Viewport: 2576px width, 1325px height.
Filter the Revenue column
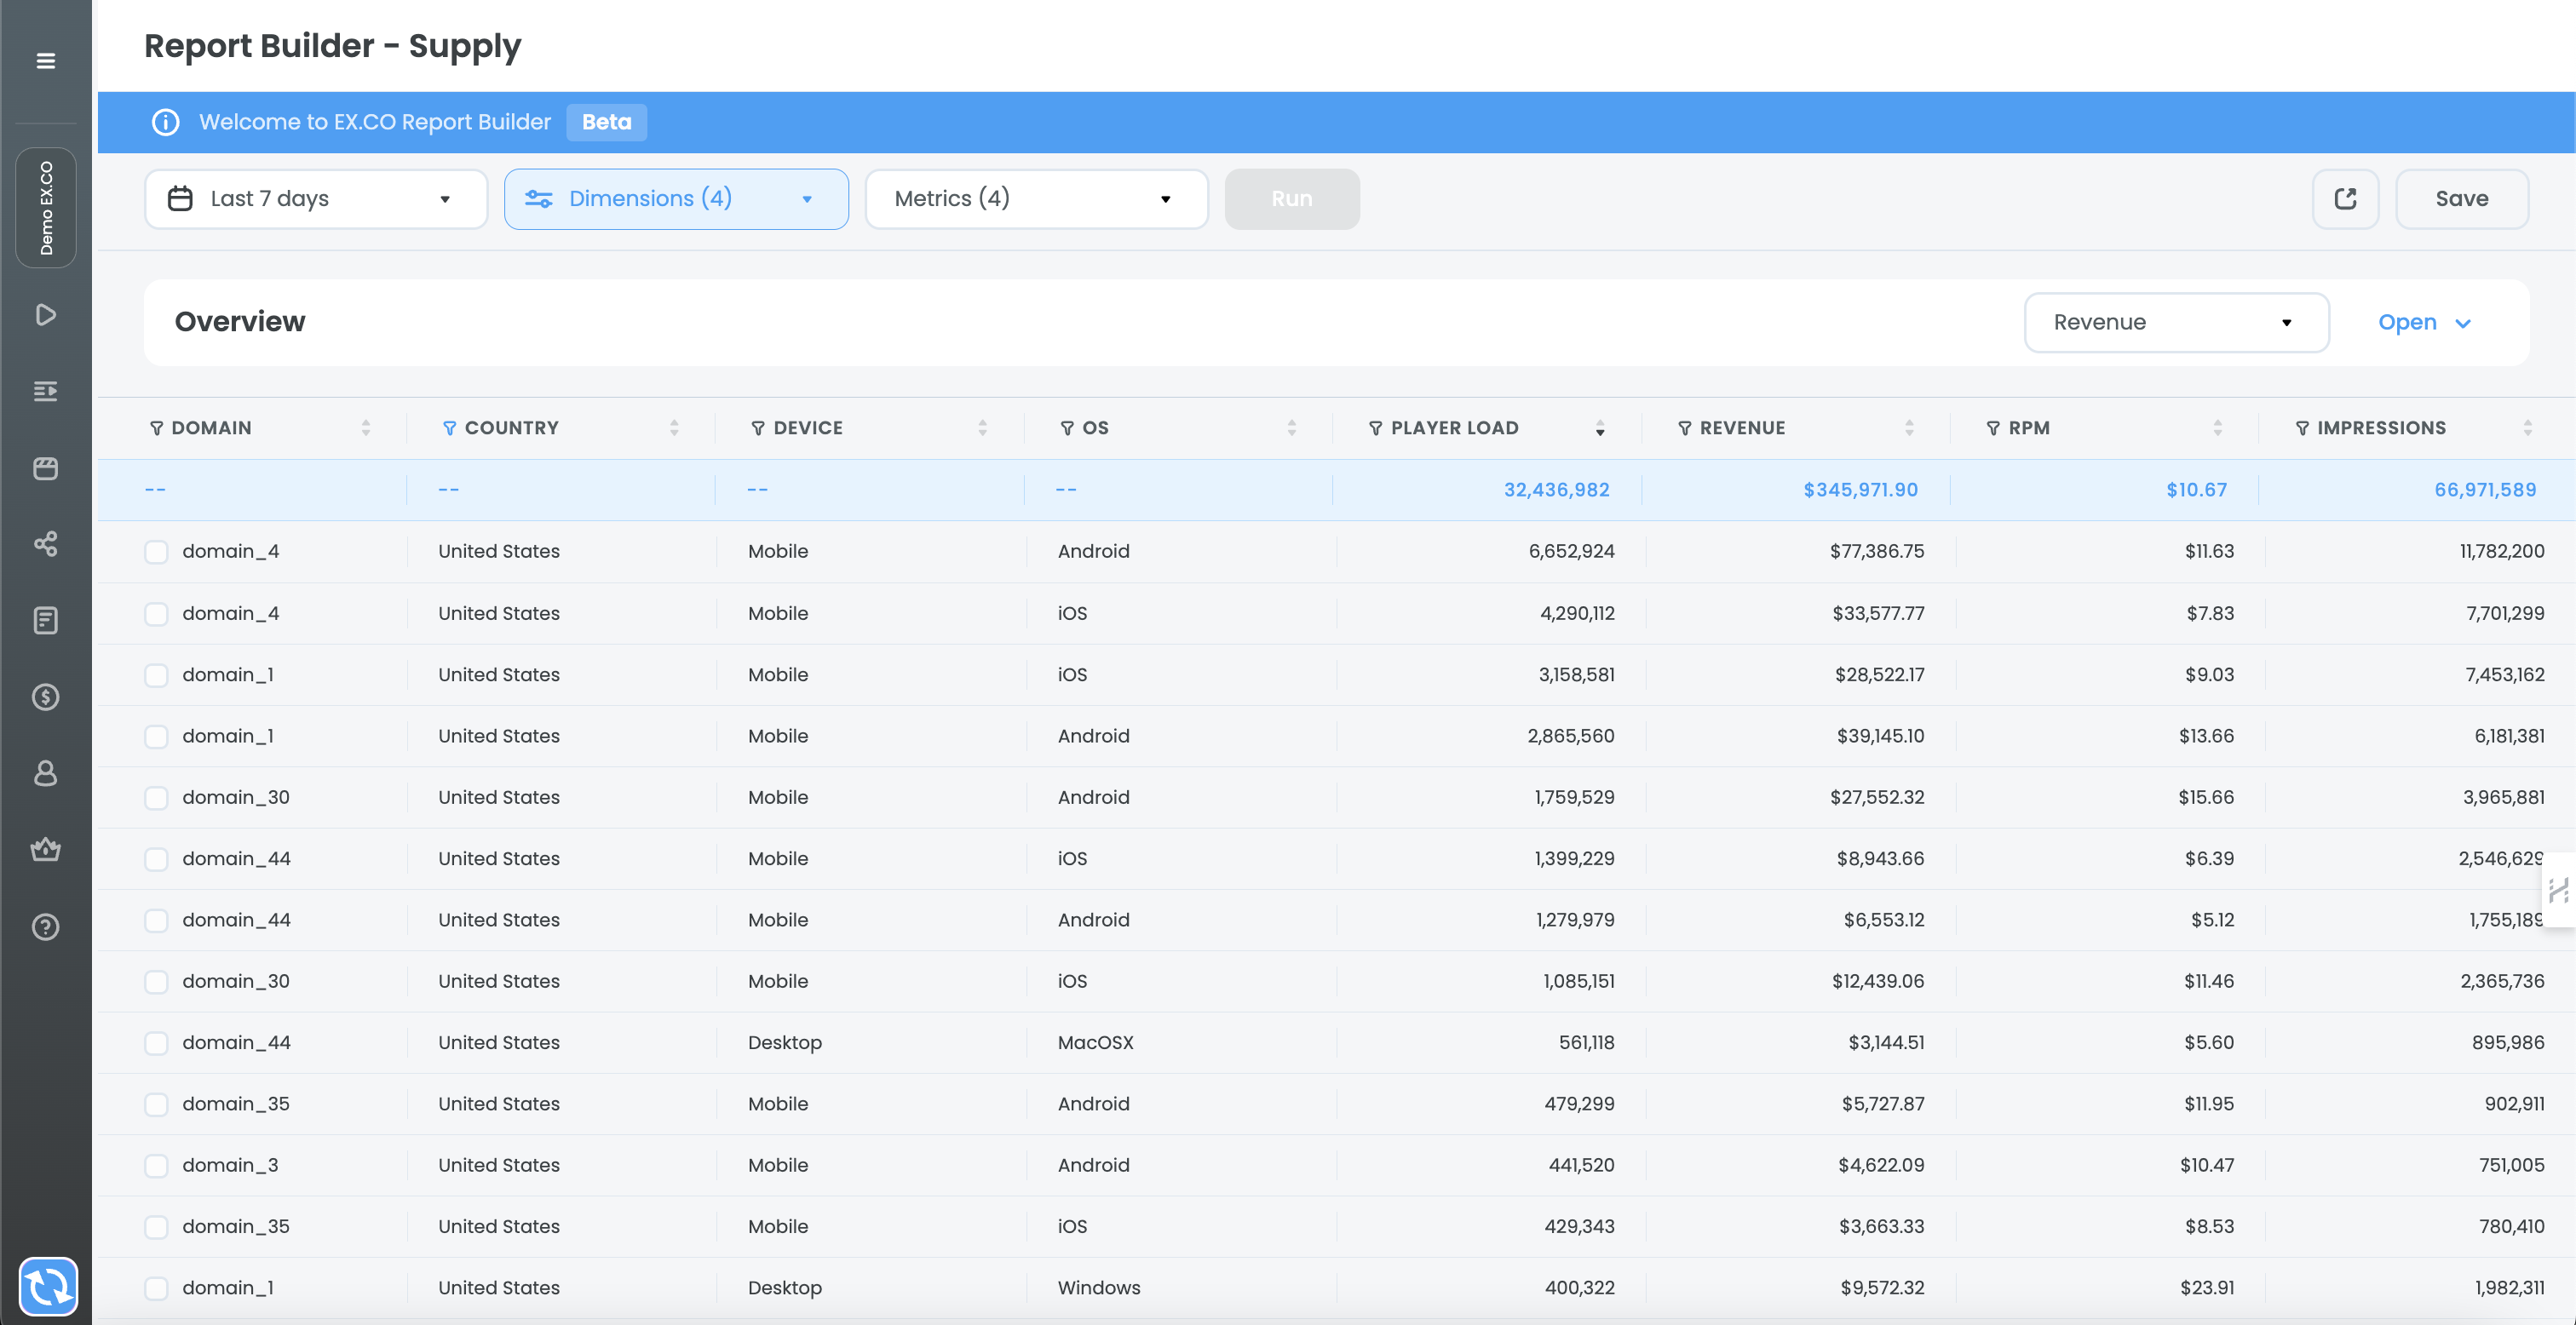[1685, 428]
